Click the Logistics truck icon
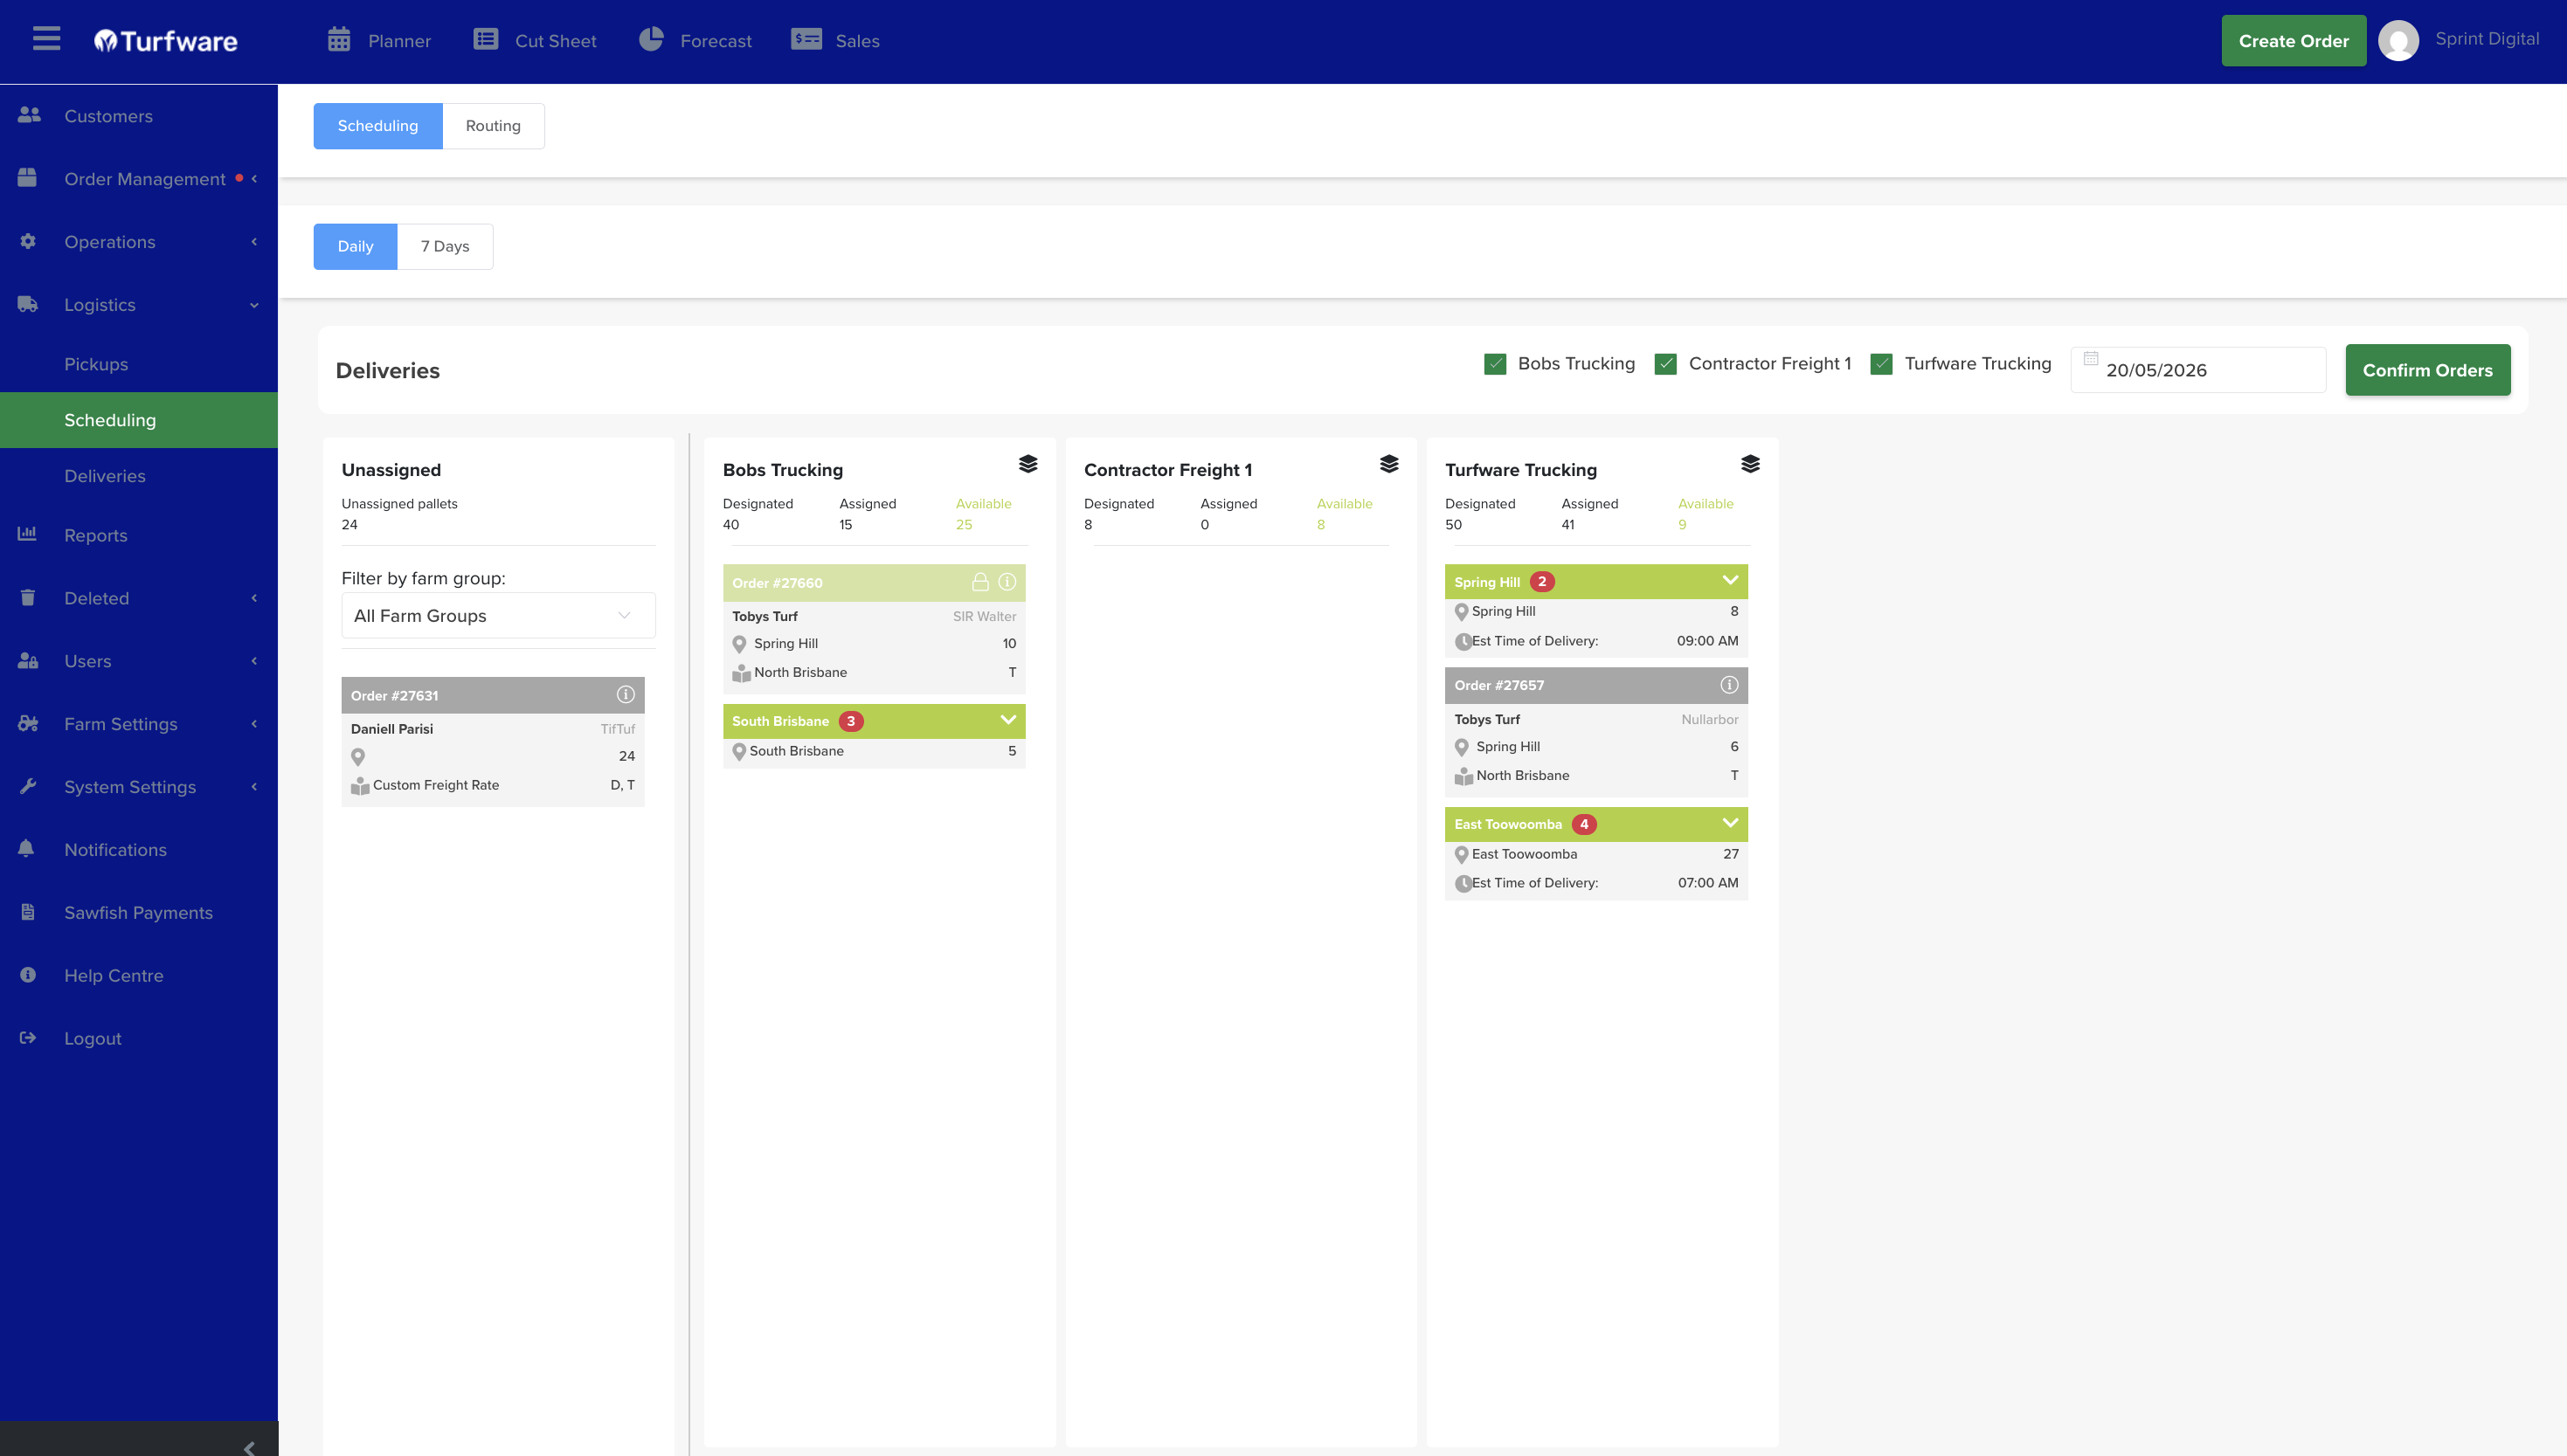Viewport: 2567px width, 1456px height. [28, 304]
